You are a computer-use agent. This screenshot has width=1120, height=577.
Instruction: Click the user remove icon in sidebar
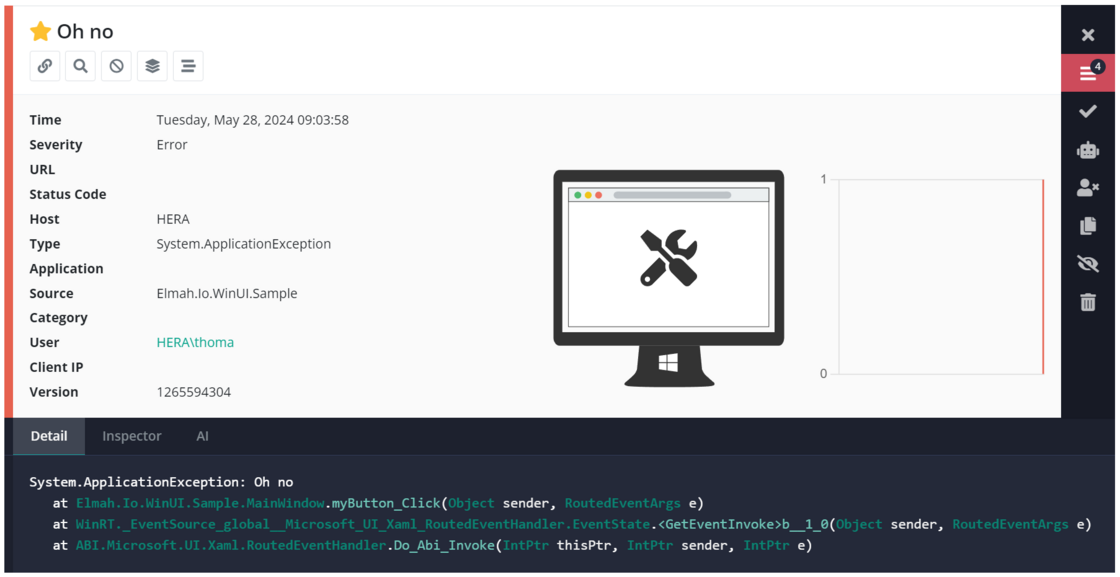point(1088,189)
